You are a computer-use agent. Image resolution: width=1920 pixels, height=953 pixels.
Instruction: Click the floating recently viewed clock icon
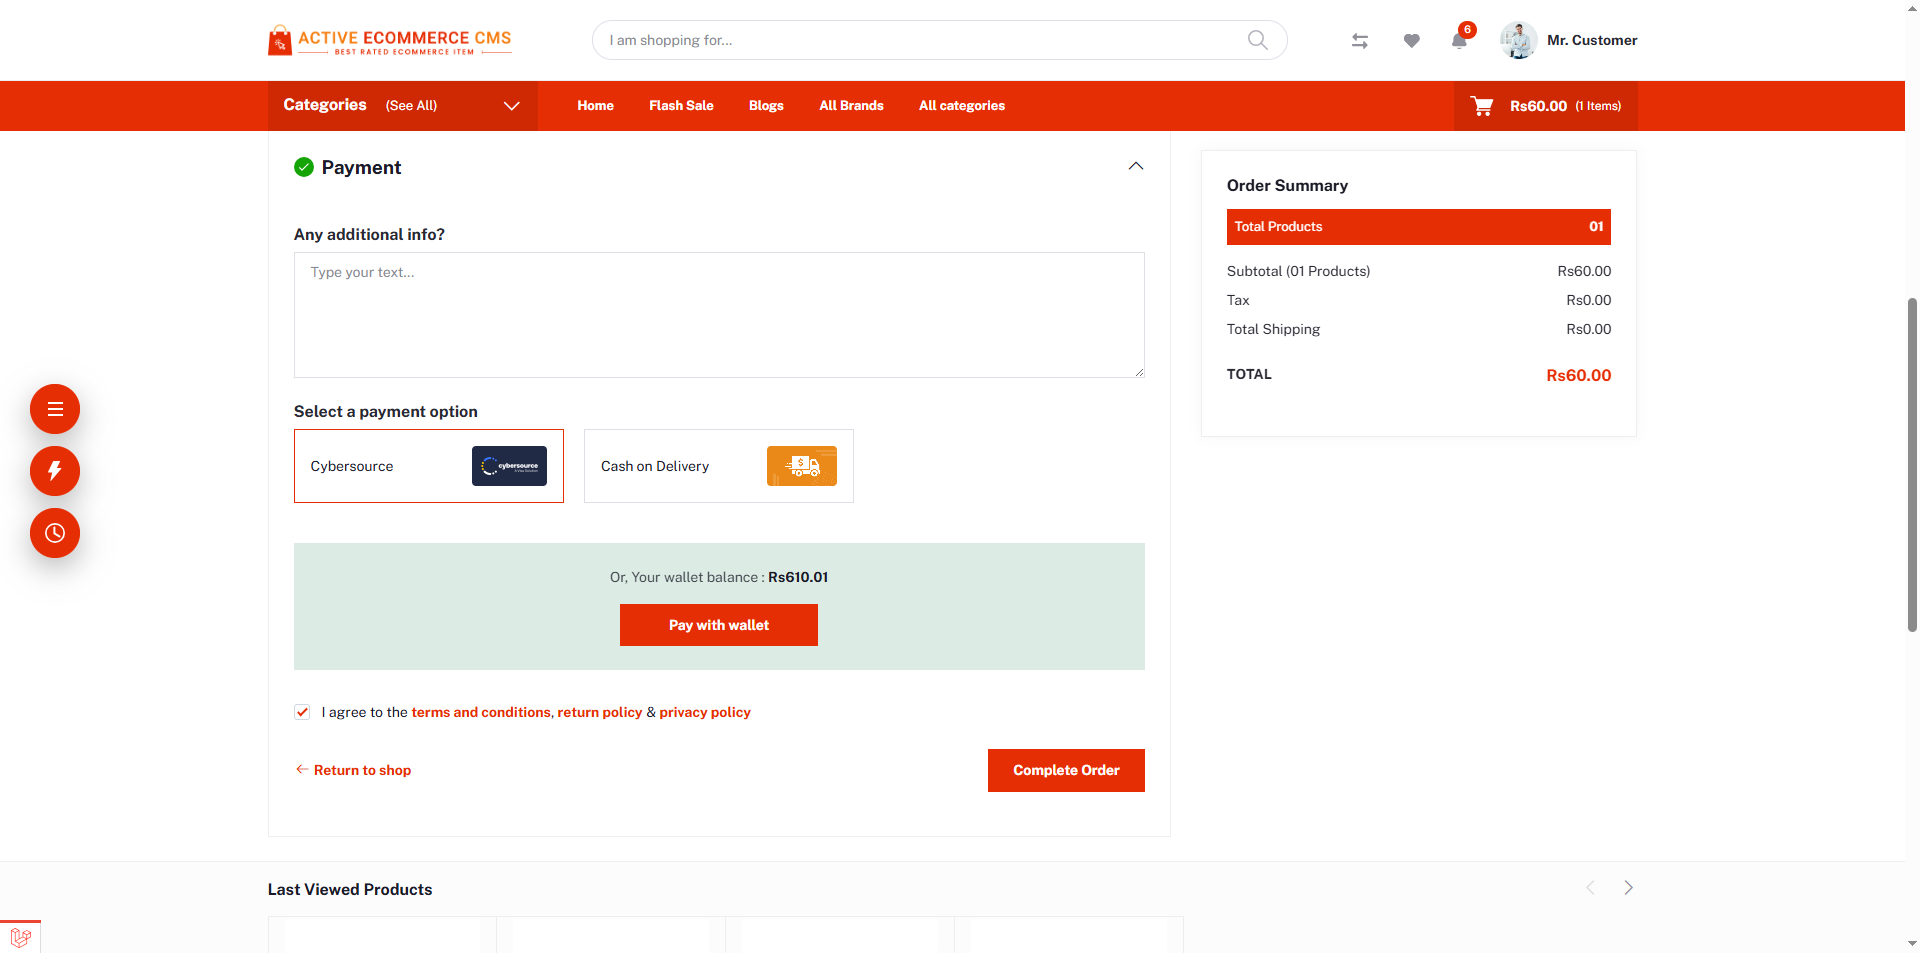pos(54,533)
